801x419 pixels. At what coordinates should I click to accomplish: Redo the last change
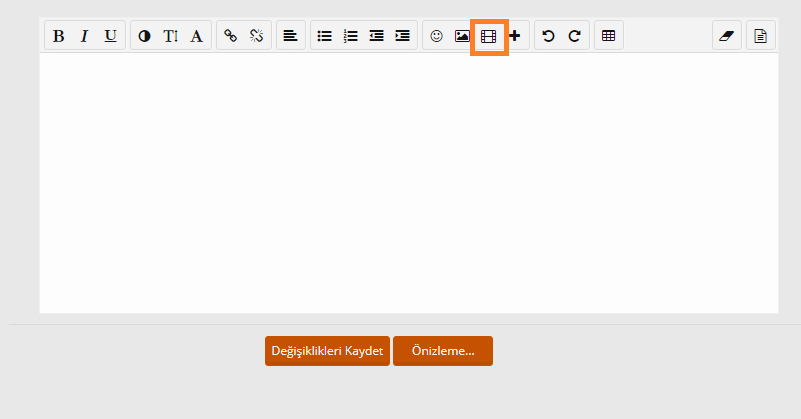point(575,36)
